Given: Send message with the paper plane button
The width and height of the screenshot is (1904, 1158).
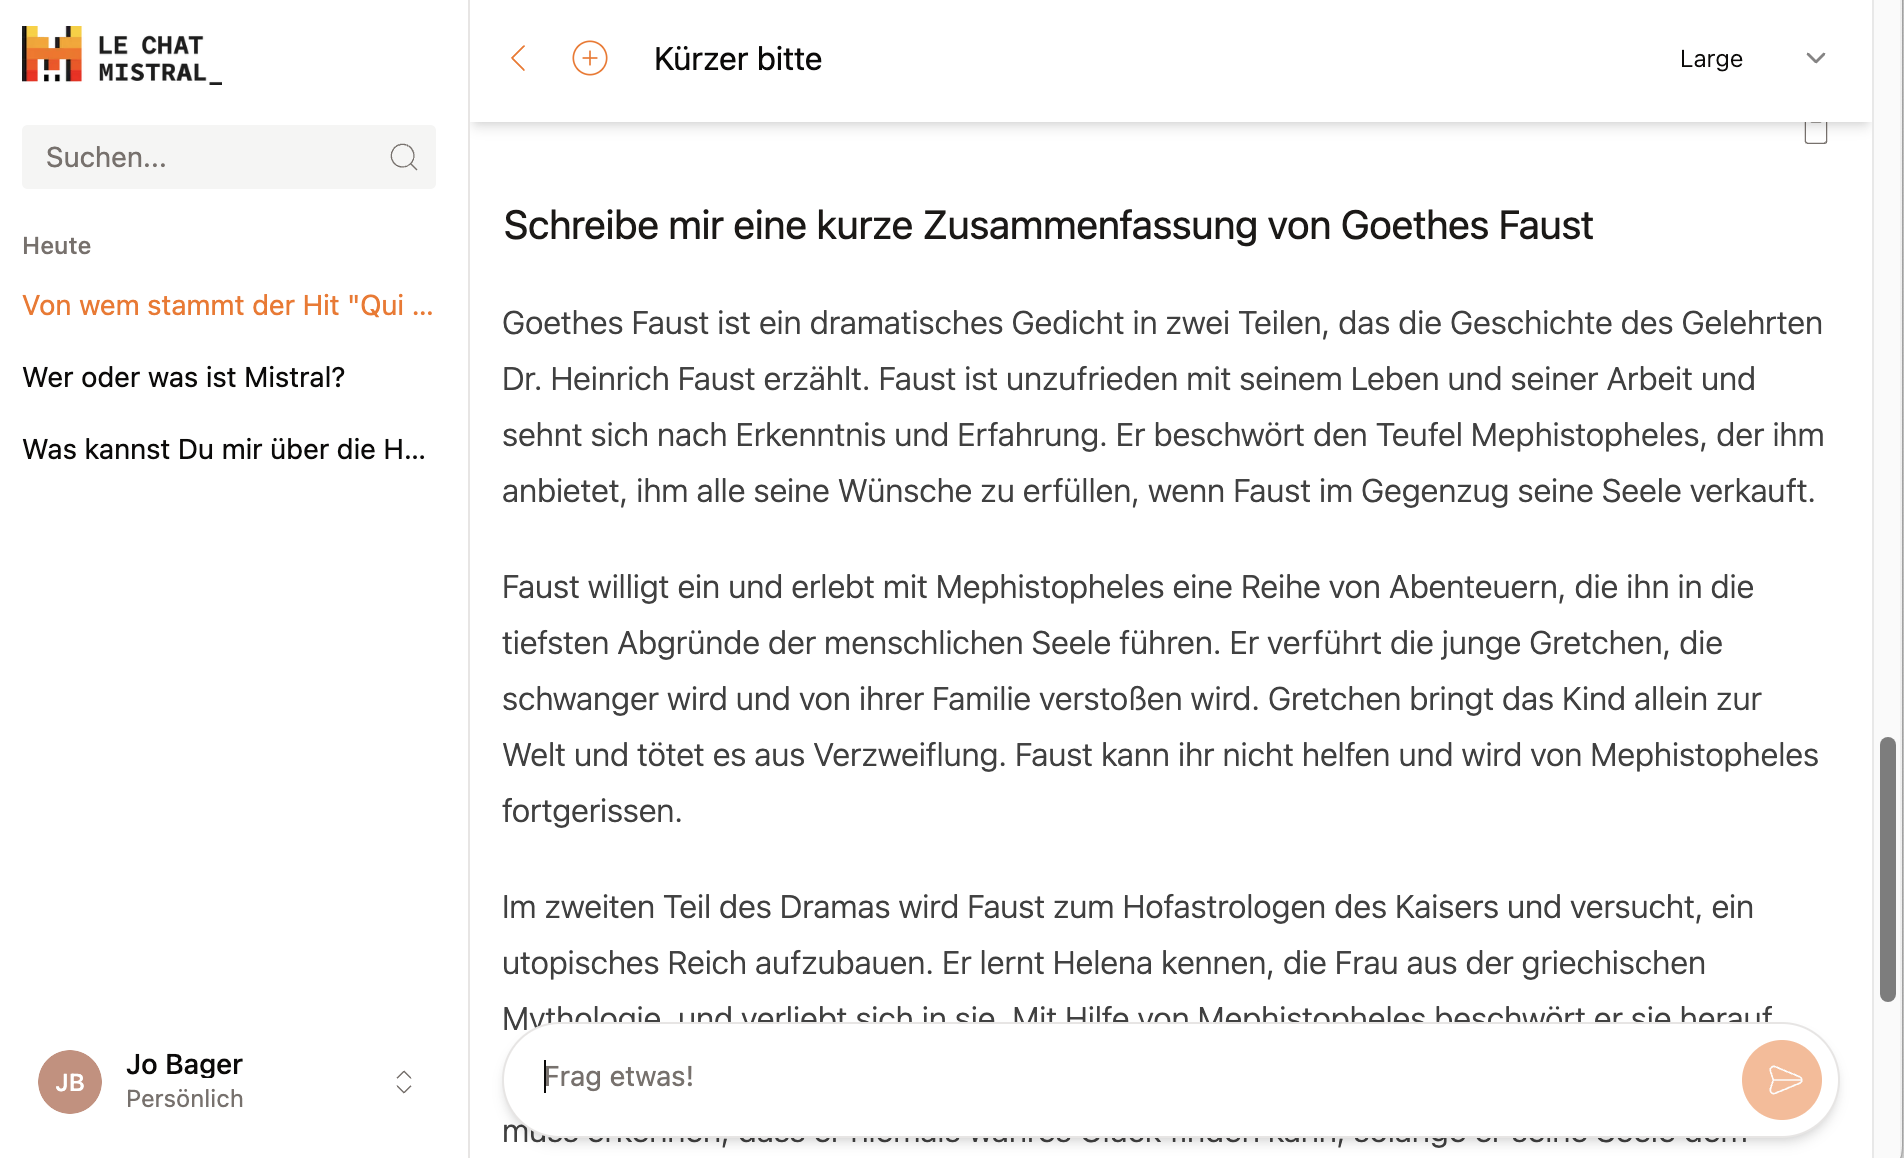Looking at the screenshot, I should 1781,1079.
